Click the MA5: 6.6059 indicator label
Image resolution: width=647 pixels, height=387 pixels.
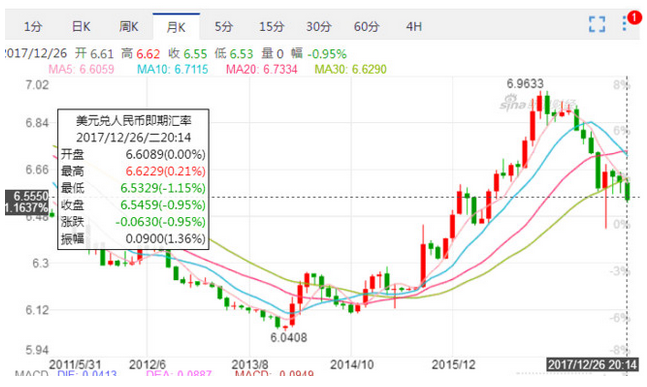[81, 69]
